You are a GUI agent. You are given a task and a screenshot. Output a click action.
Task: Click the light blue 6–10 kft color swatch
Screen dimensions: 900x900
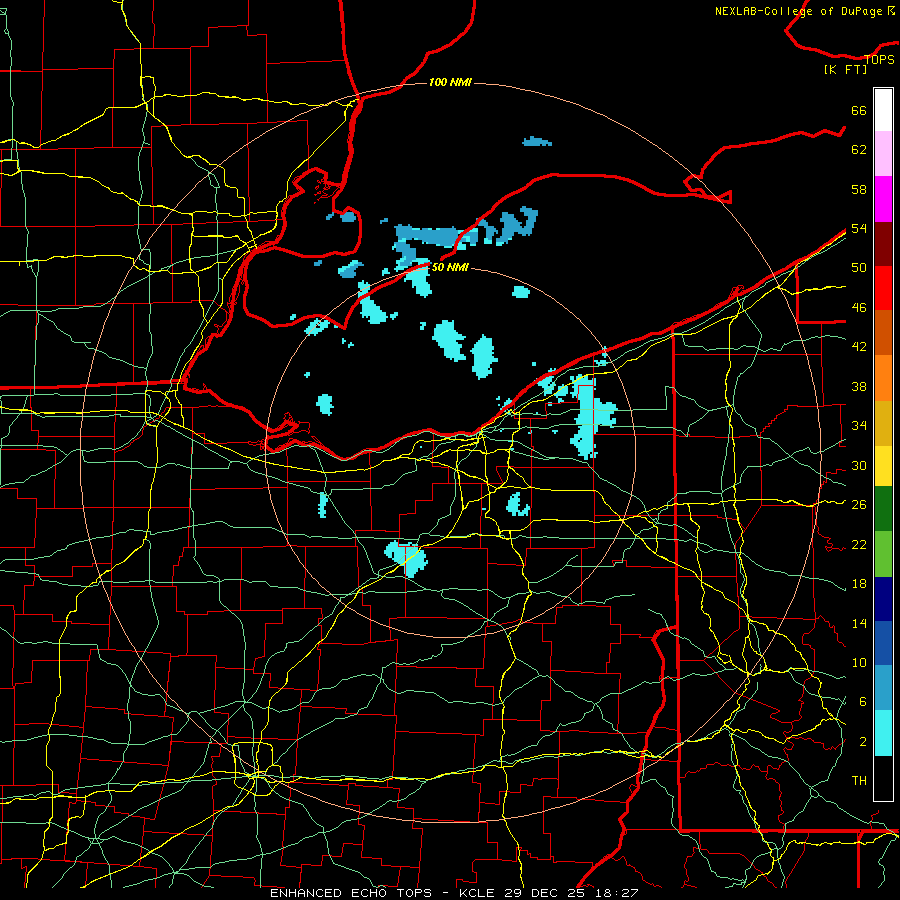tap(883, 688)
